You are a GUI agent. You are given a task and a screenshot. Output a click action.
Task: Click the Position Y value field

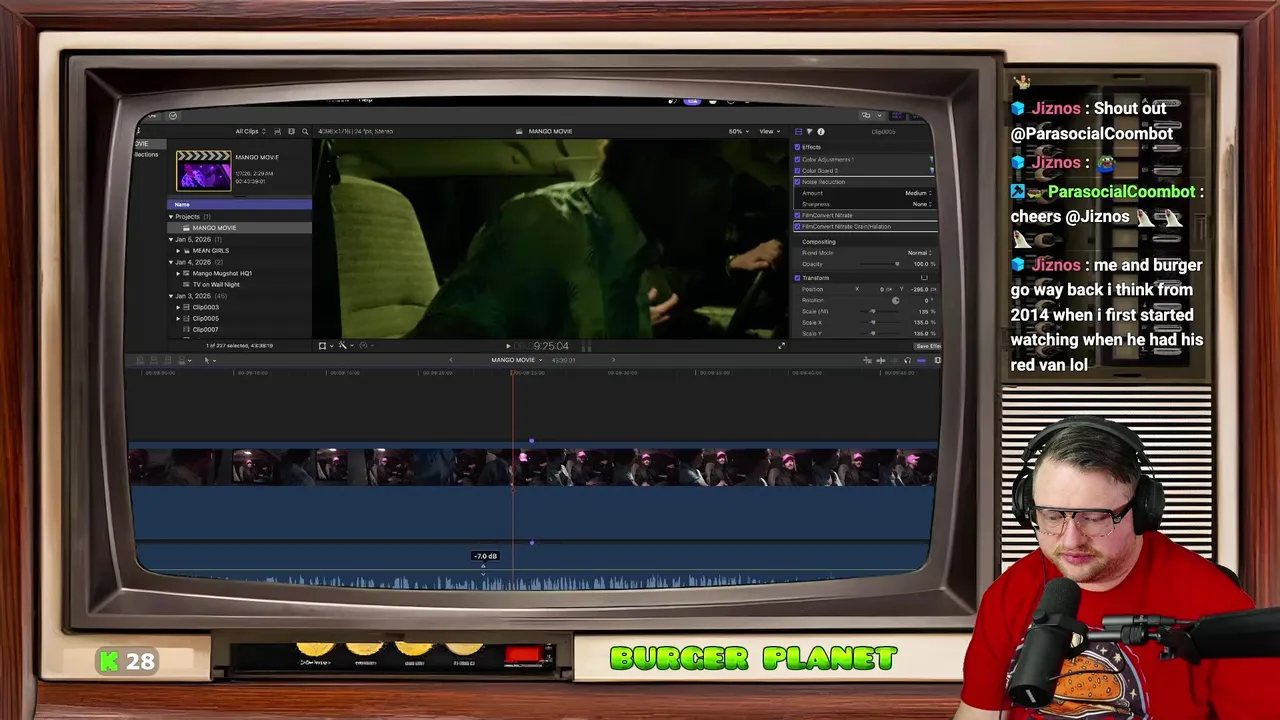coord(921,289)
